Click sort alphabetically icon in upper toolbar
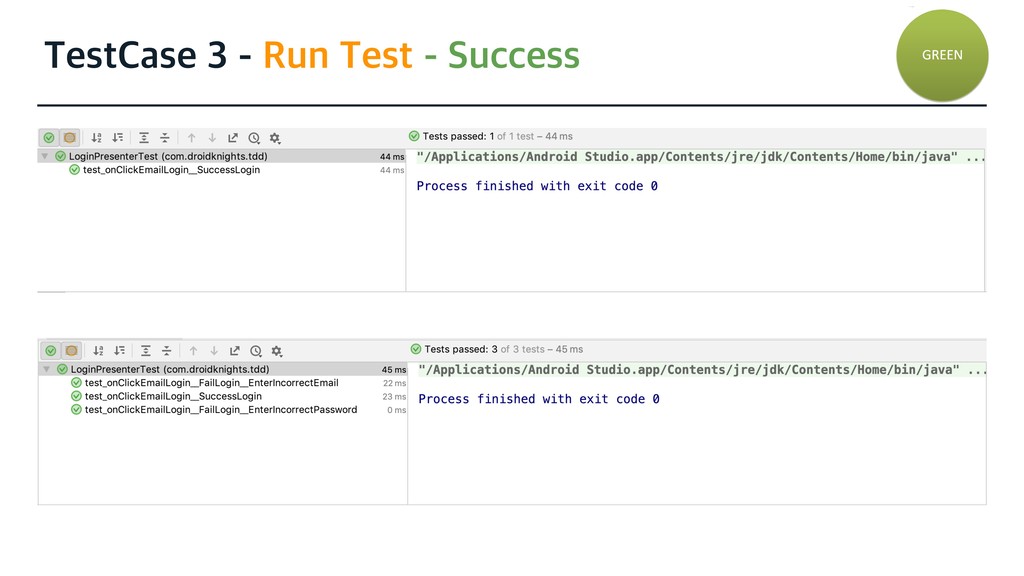 [97, 138]
